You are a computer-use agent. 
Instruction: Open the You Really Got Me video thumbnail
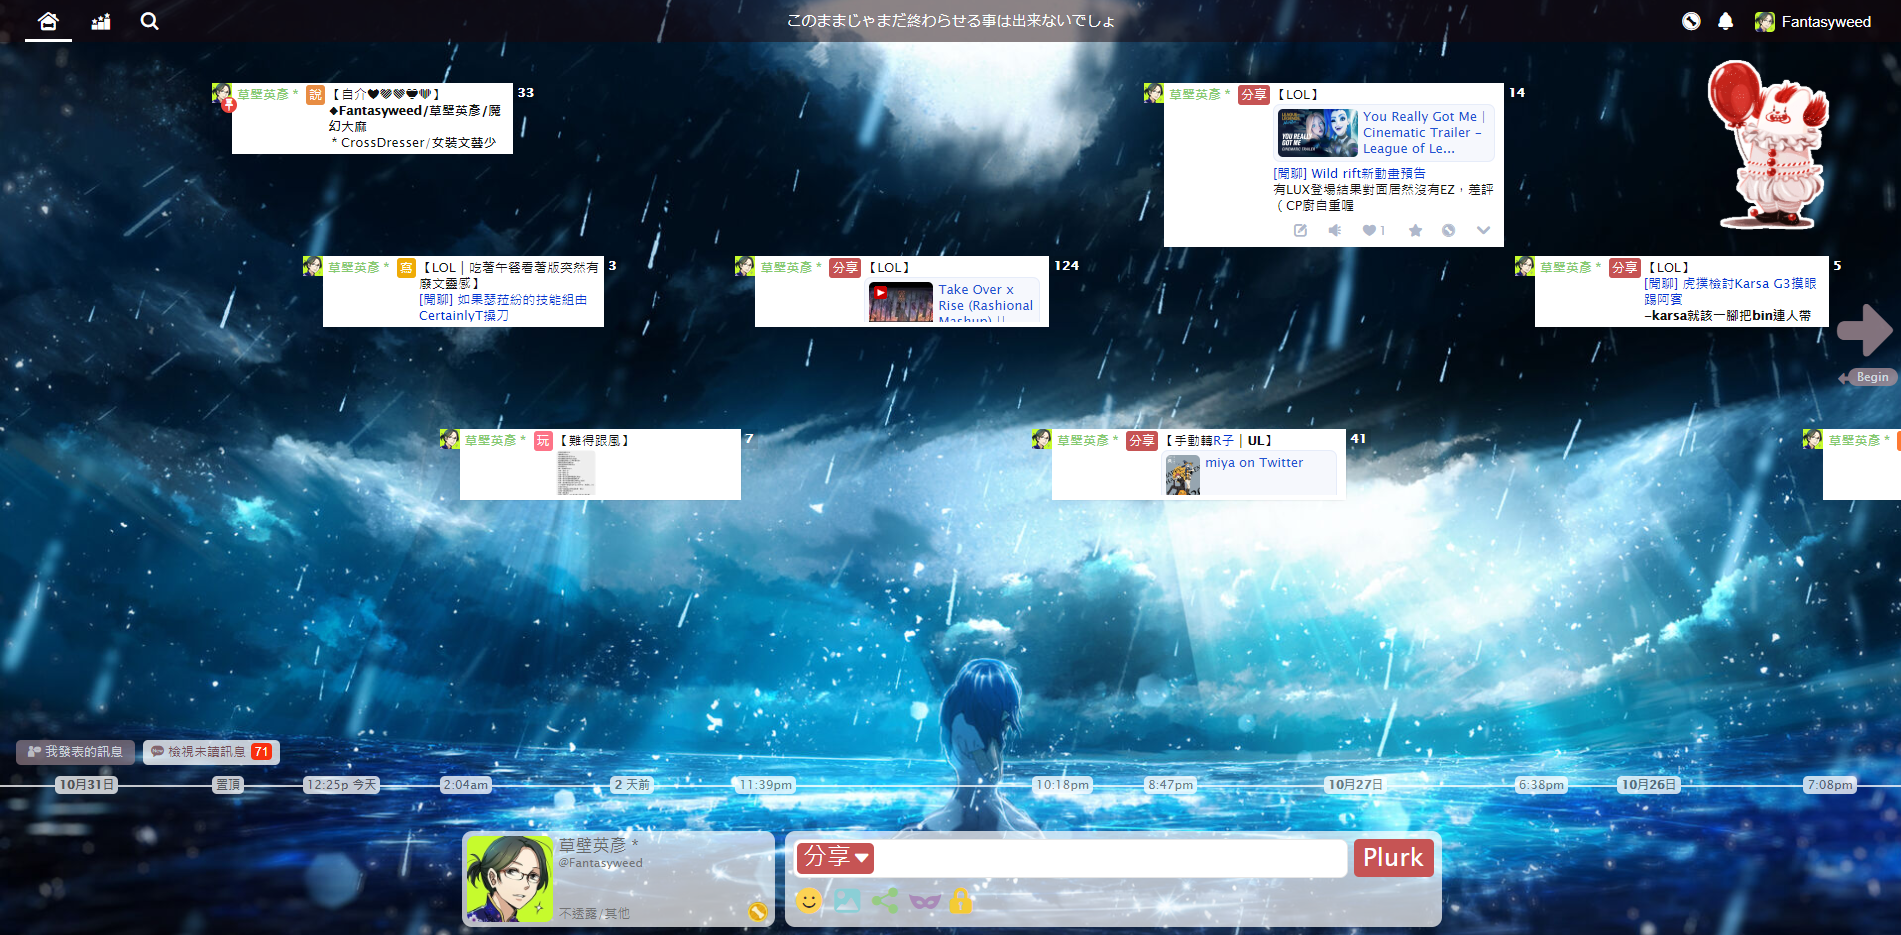1317,132
